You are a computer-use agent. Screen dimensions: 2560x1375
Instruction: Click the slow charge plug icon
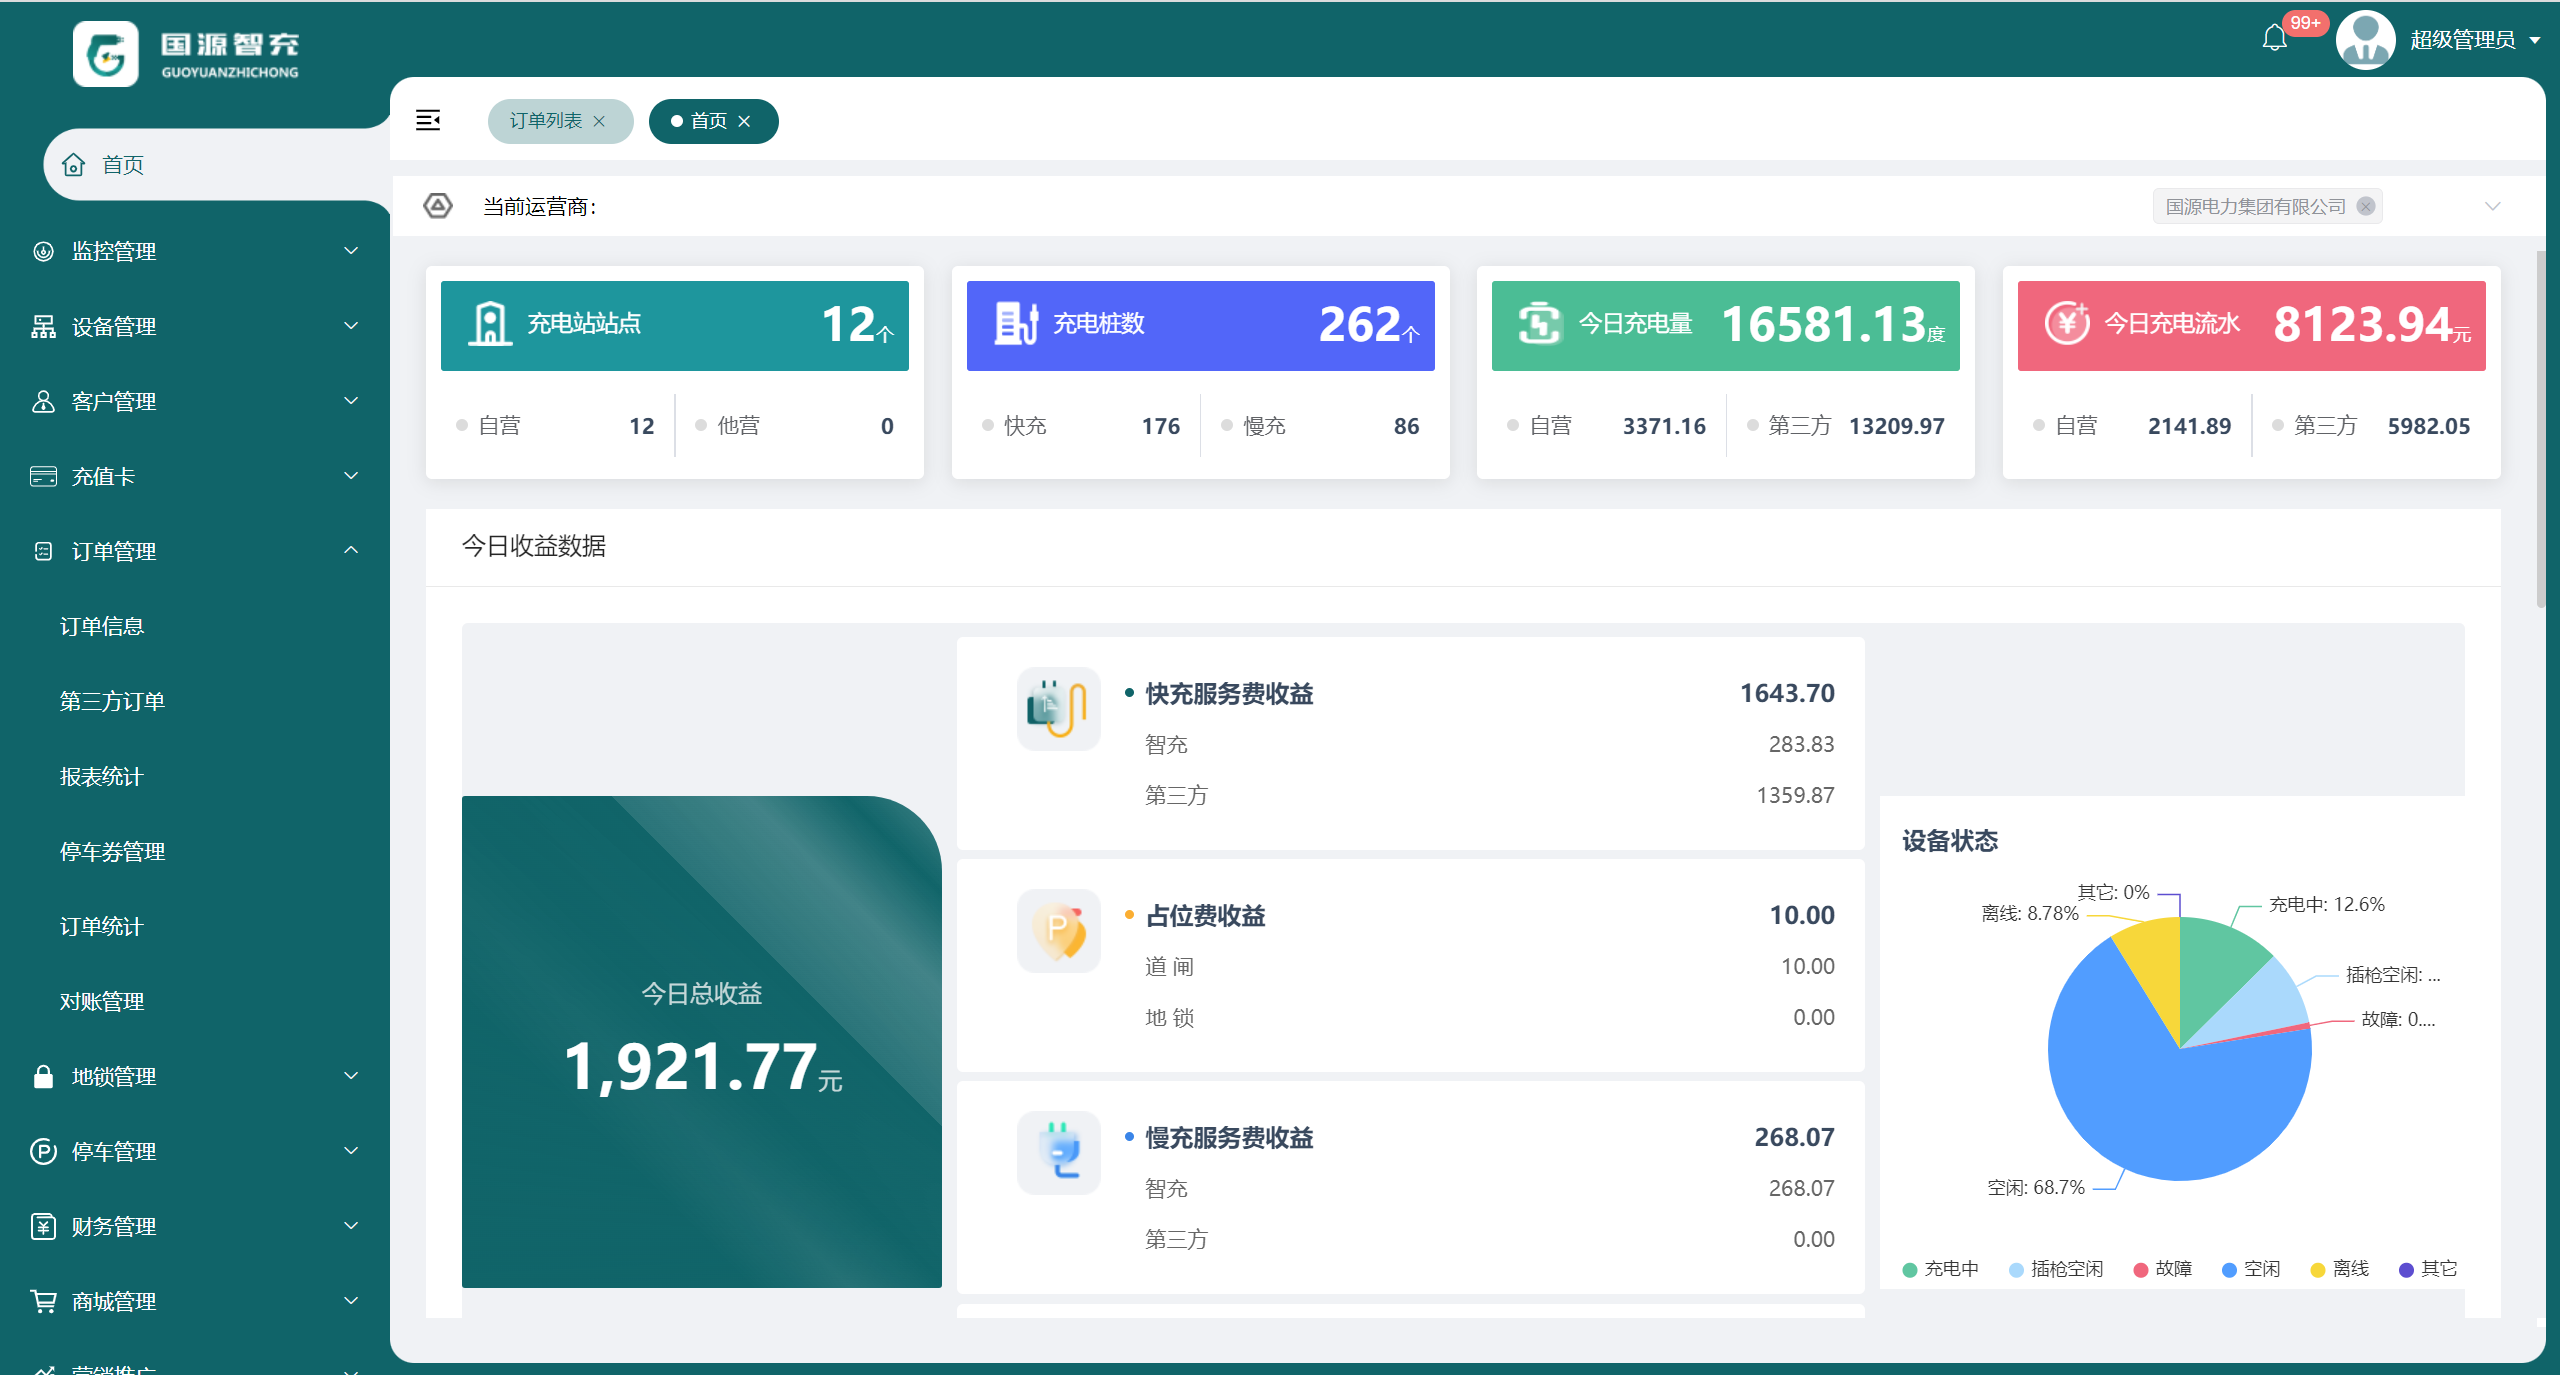tap(1058, 1152)
